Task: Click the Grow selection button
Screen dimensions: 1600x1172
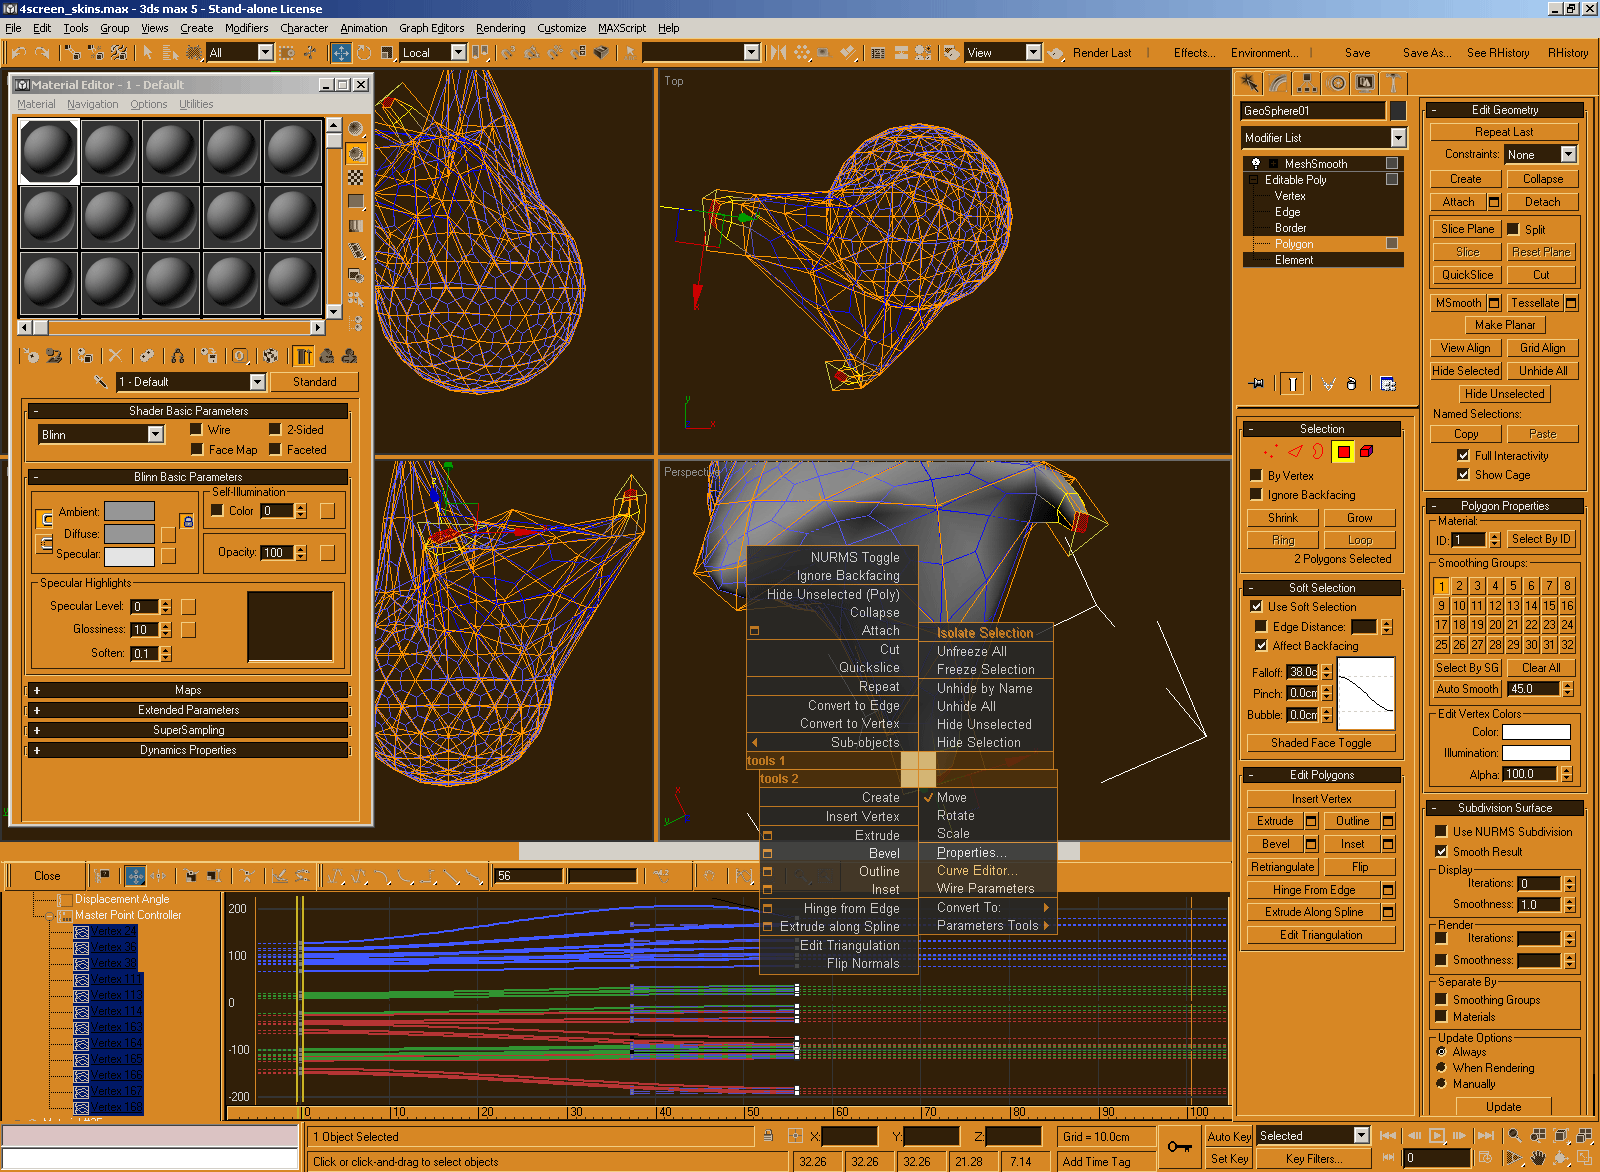Action: (1359, 517)
